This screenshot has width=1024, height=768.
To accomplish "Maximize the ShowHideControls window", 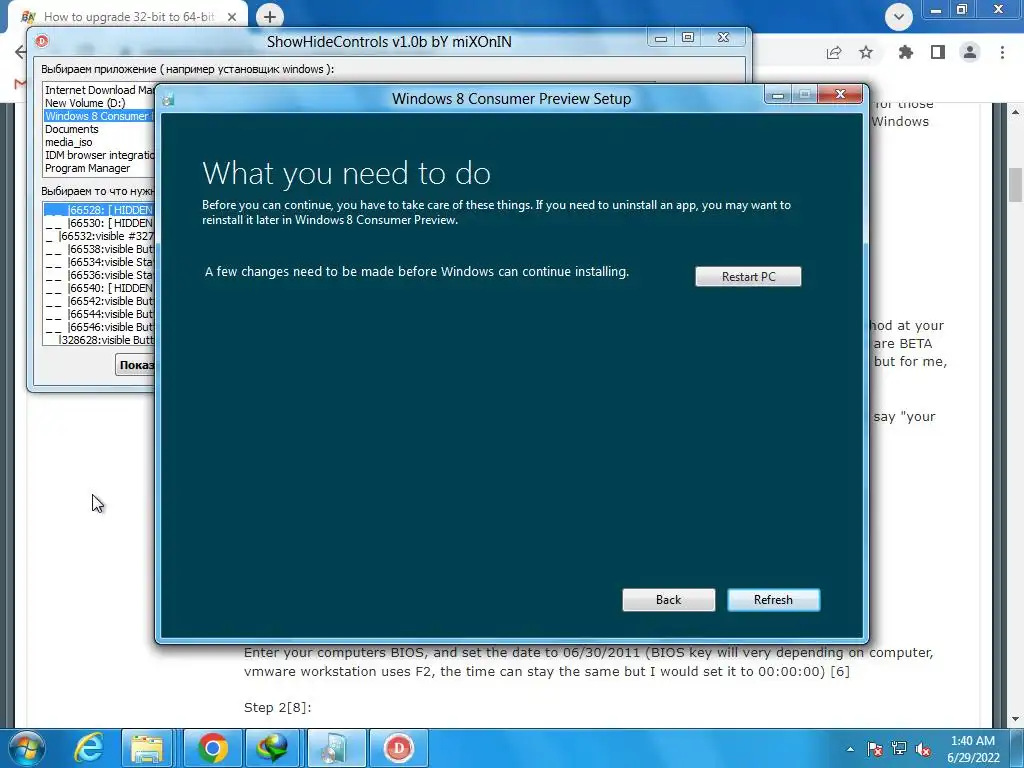I will point(688,38).
